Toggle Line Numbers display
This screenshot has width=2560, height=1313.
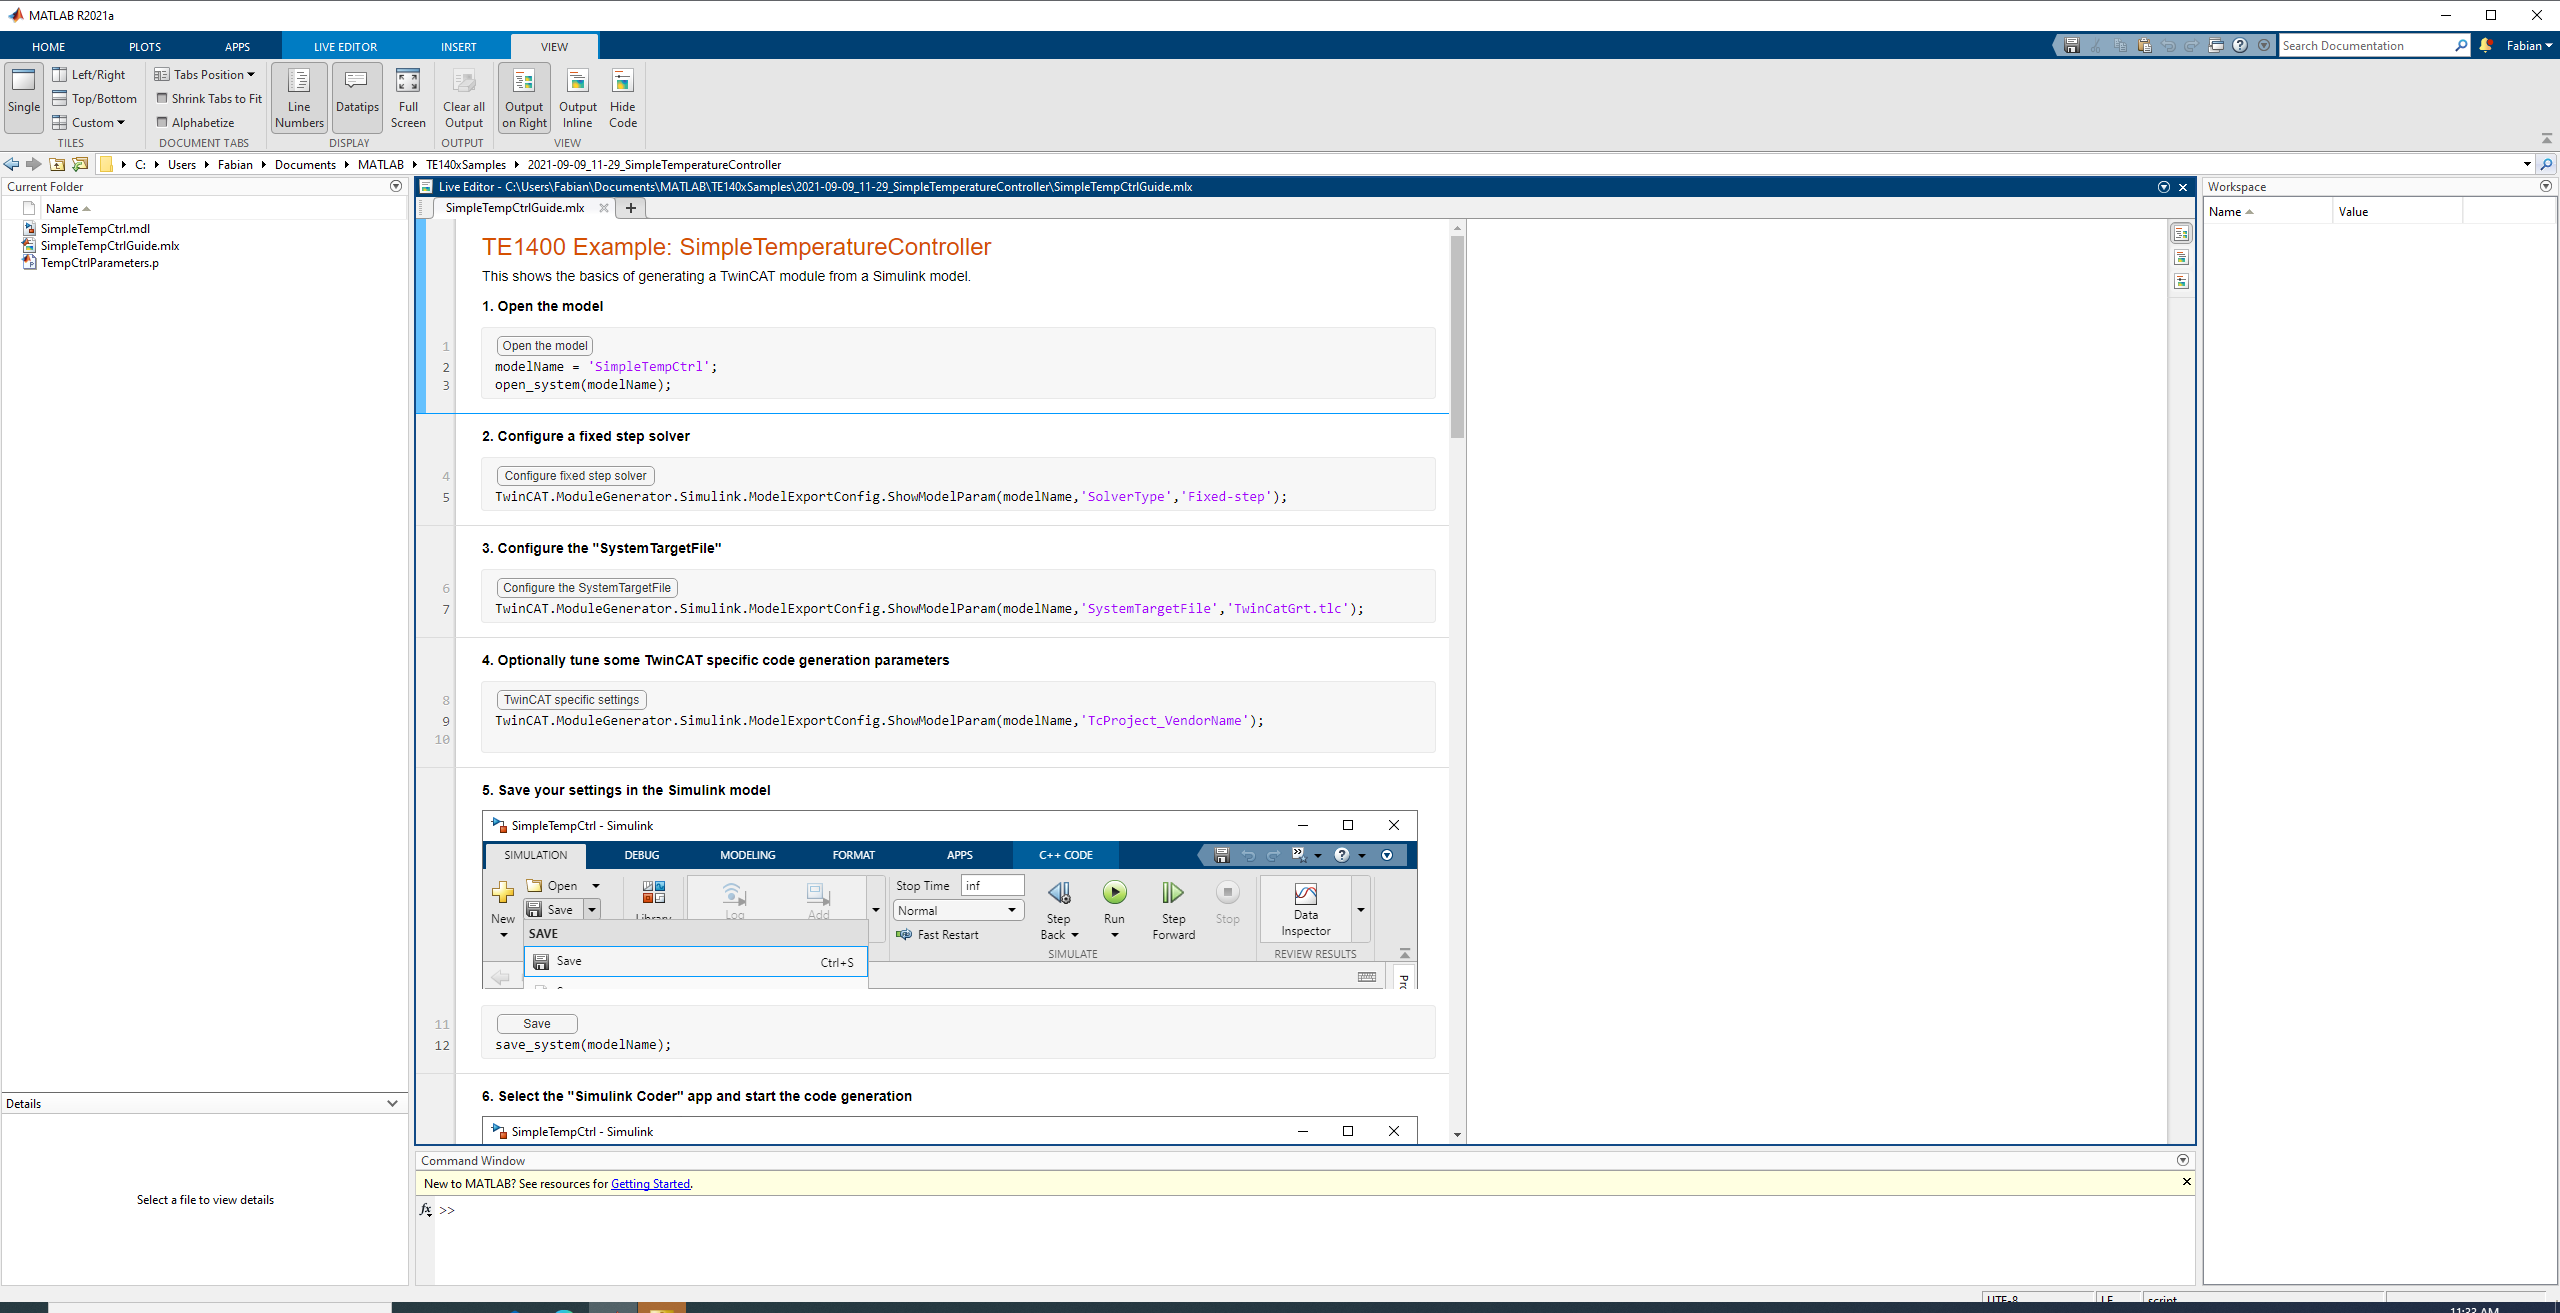click(299, 97)
